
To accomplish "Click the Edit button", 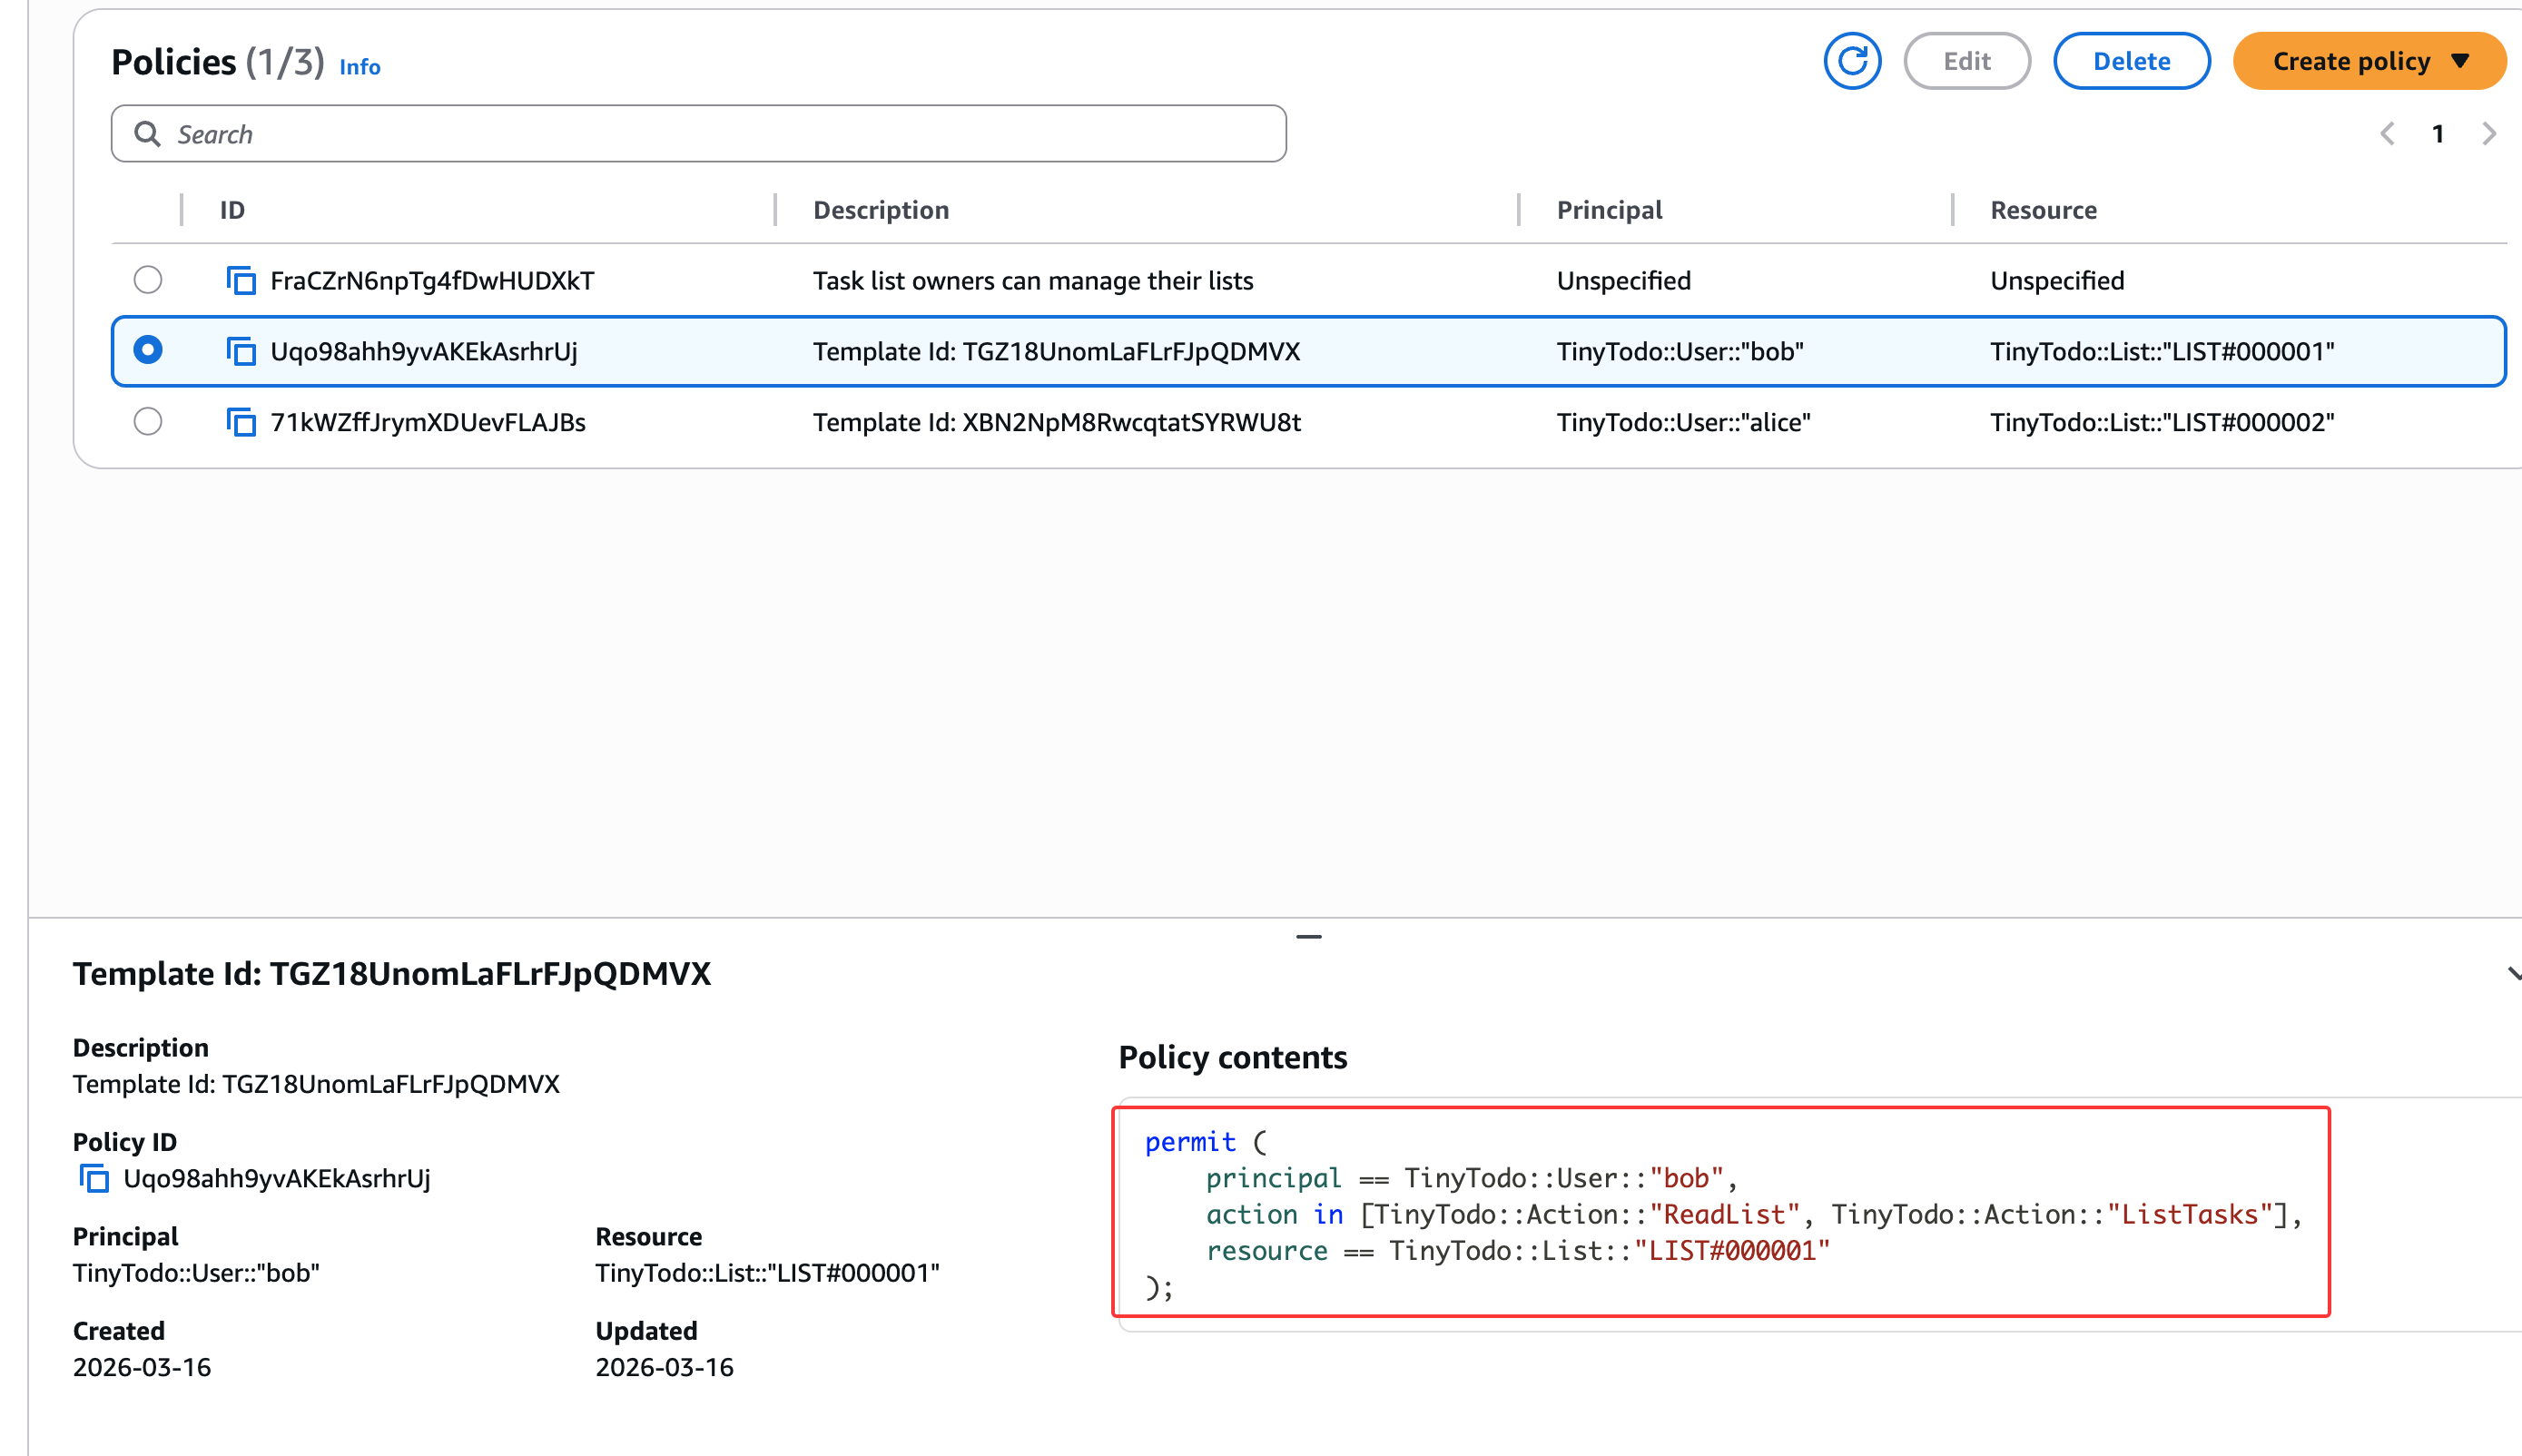I will 1966,62.
